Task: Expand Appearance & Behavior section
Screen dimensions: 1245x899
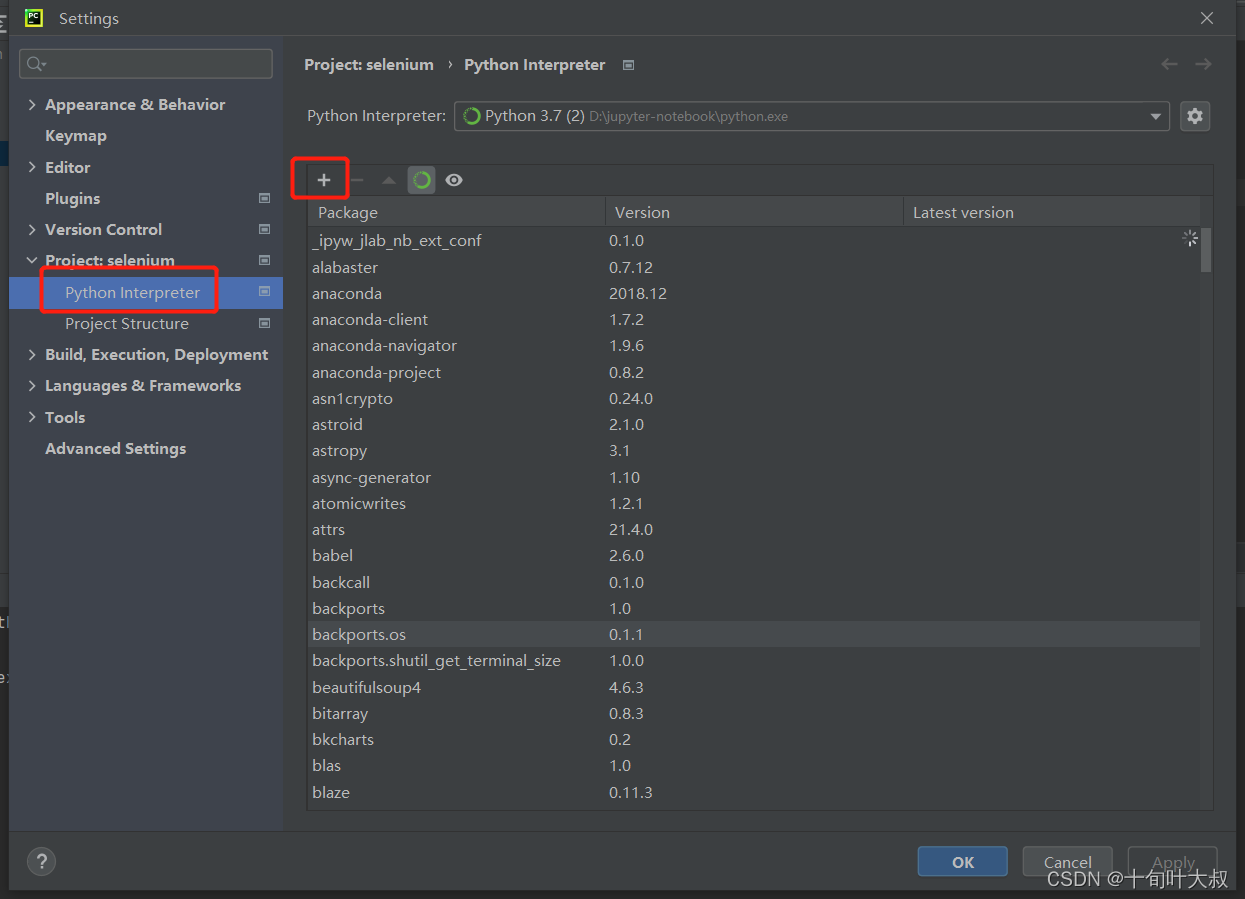Action: 32,105
